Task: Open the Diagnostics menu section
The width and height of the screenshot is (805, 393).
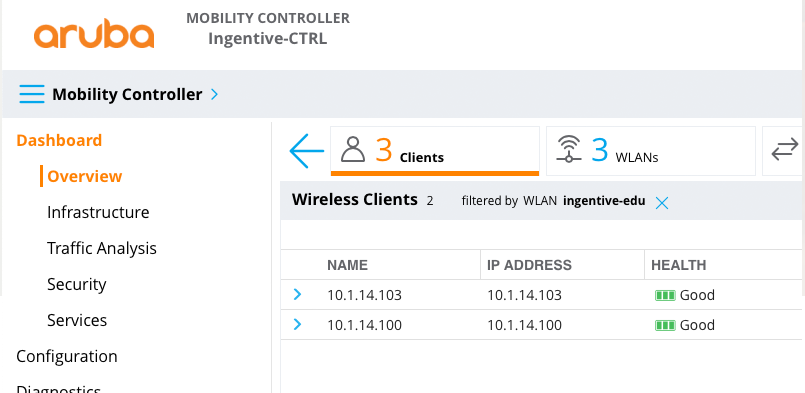Action: (59, 388)
